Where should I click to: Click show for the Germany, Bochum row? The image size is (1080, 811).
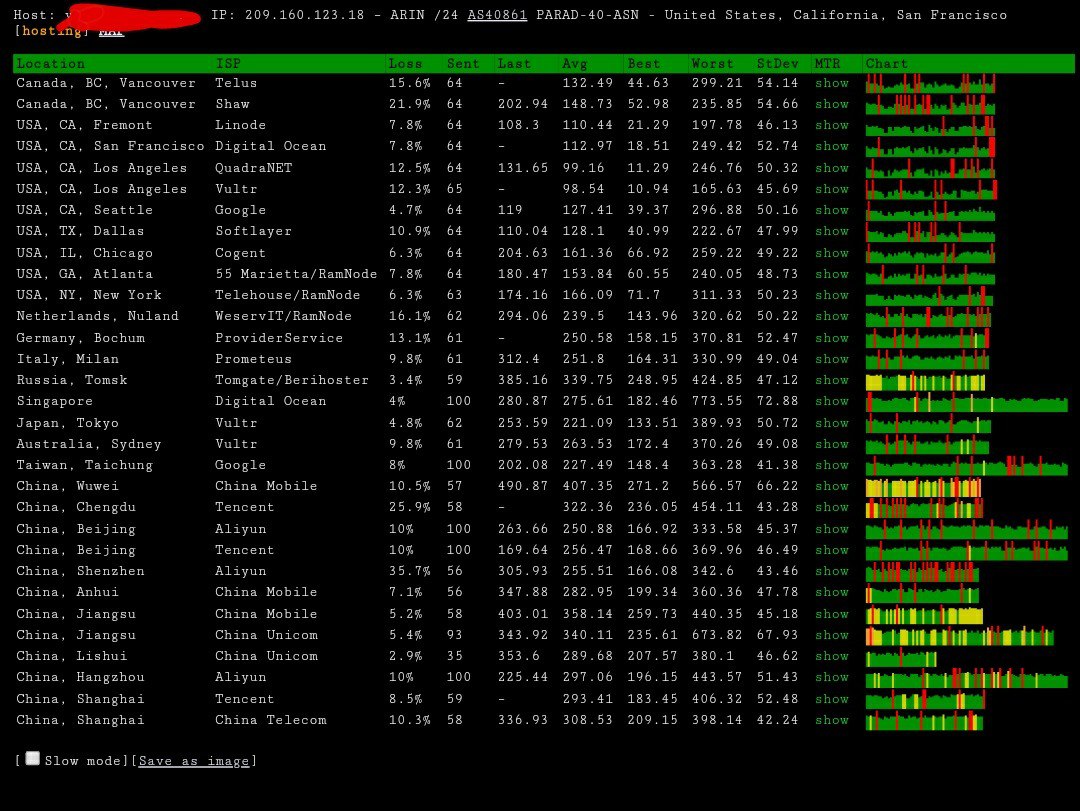tap(831, 338)
